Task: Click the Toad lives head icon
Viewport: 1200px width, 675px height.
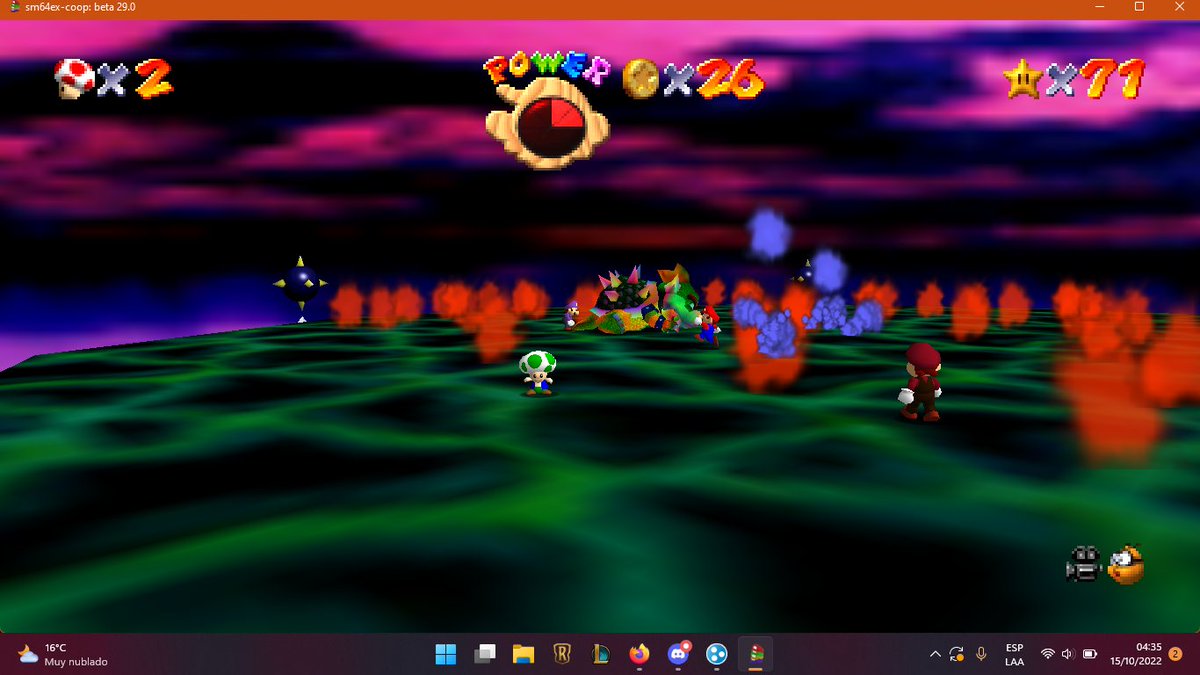Action: [74, 78]
